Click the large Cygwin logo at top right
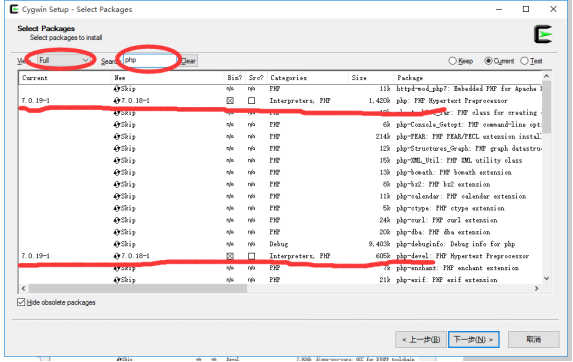Screen dimensions: 573x362 tap(543, 34)
